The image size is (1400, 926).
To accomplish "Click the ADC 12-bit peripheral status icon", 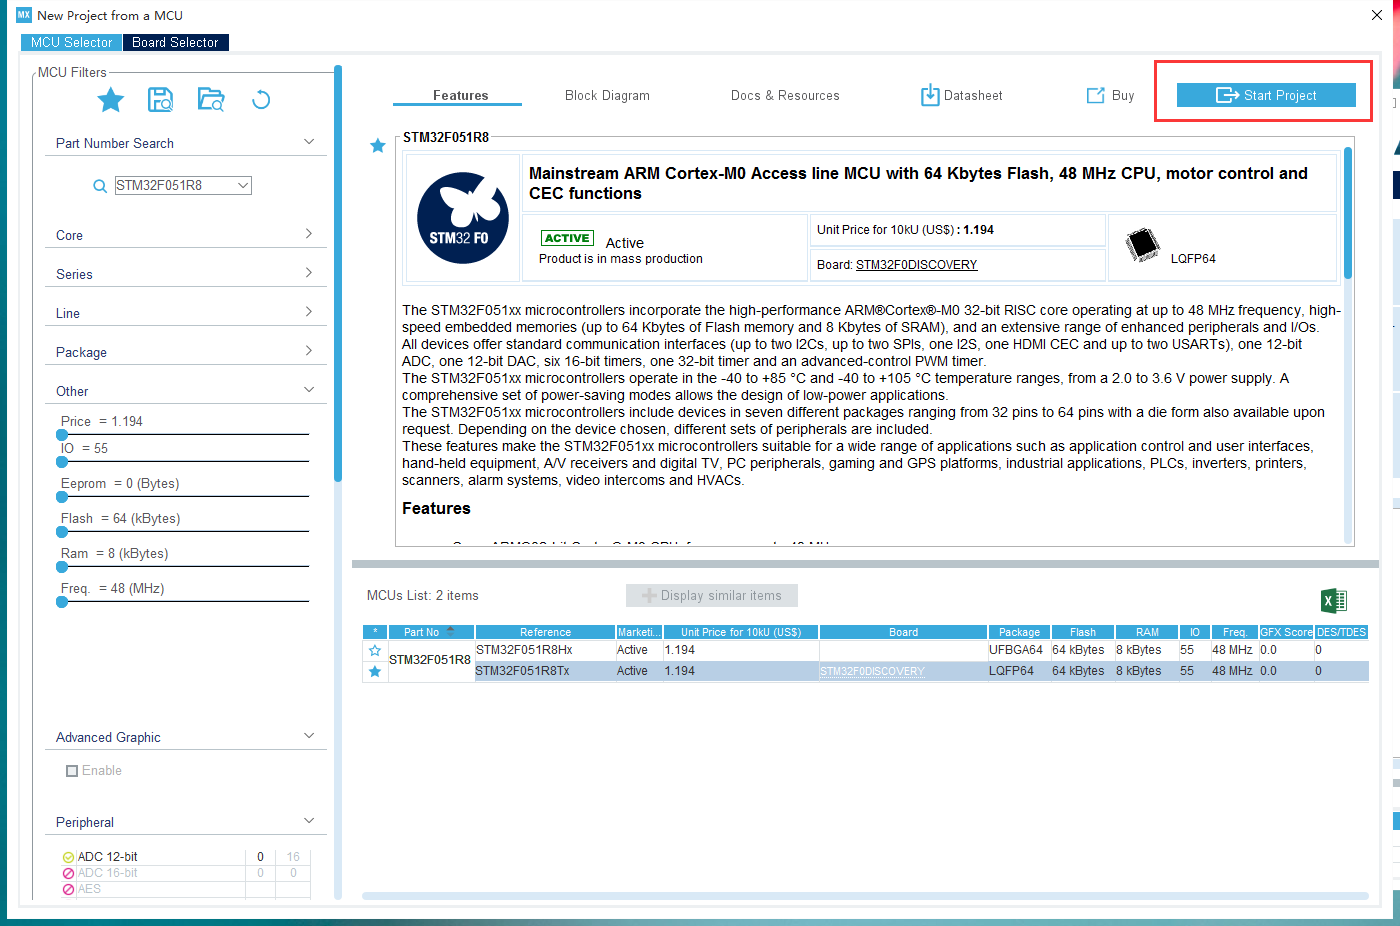I will coord(68,857).
